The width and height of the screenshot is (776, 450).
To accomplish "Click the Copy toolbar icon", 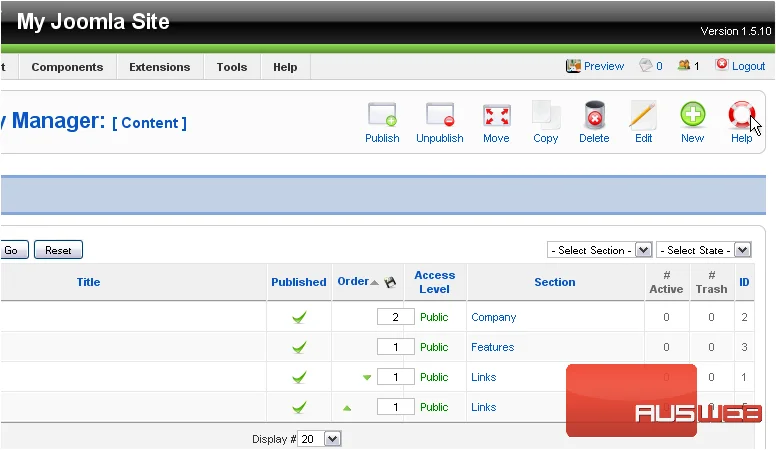I will pyautogui.click(x=546, y=114).
